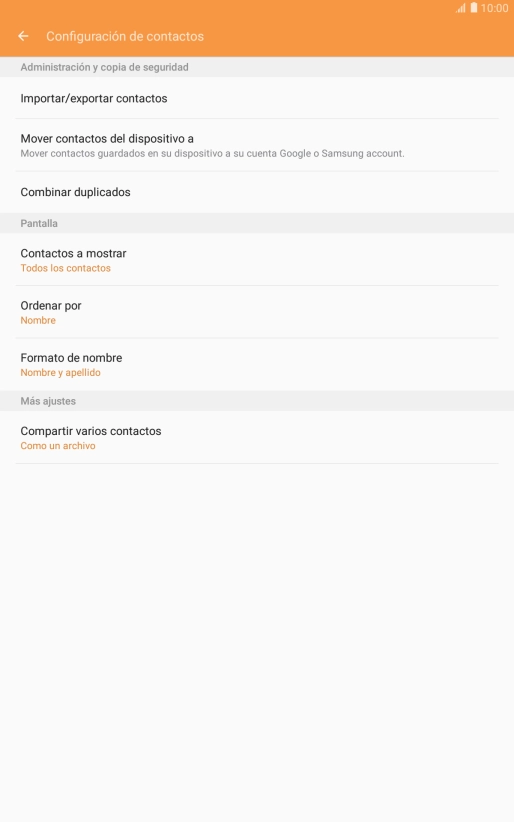Tap the 10:00 clock in status bar

[494, 8]
